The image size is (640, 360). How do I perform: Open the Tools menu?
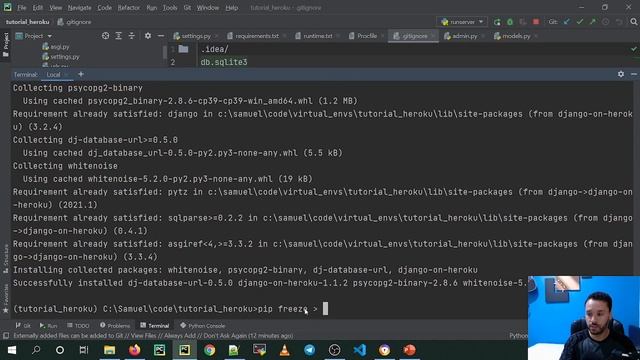pos(170,8)
